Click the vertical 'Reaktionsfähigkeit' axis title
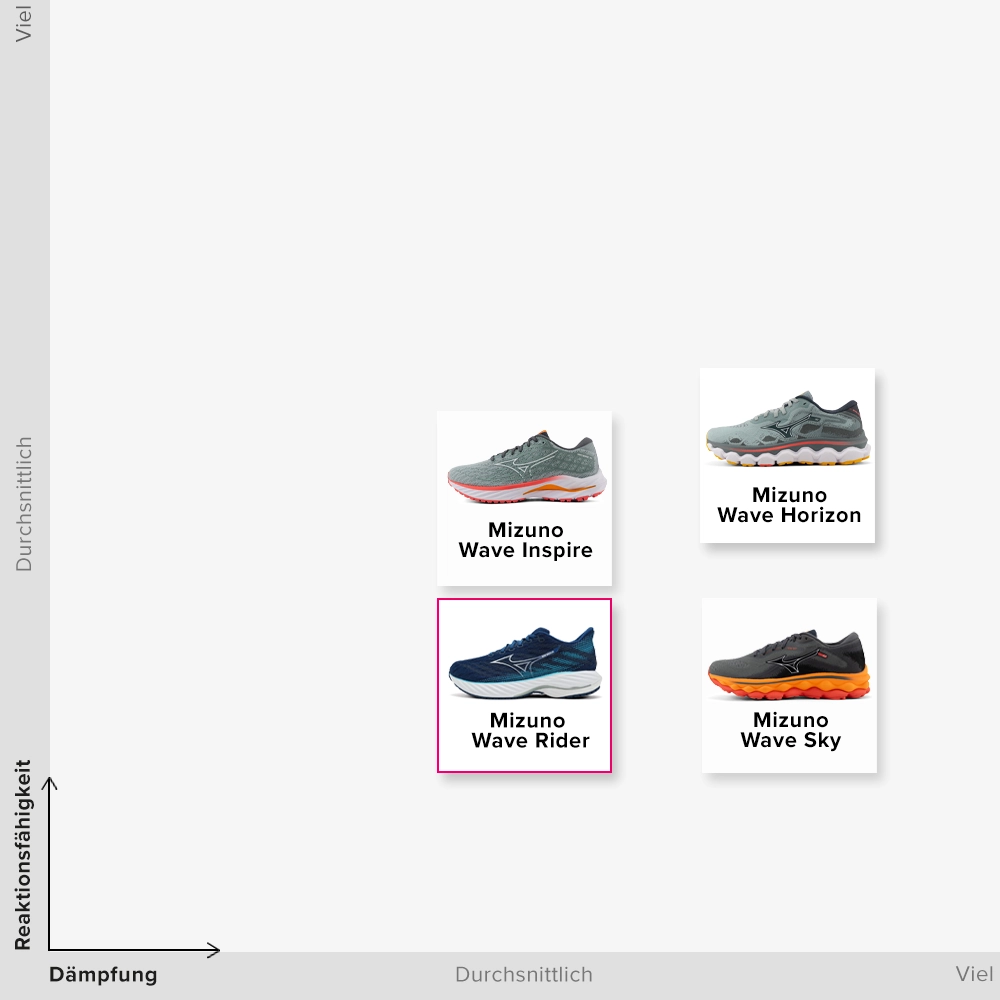This screenshot has width=1000, height=1000. click(23, 855)
